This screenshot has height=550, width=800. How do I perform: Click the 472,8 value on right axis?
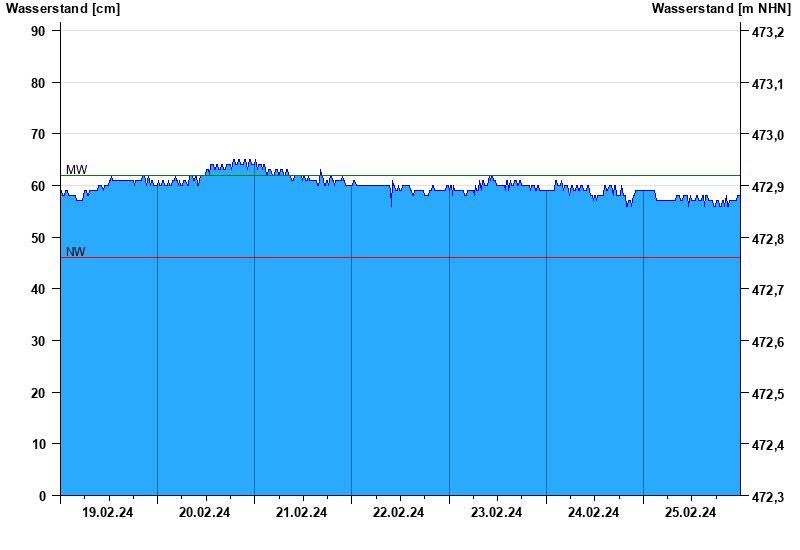coord(768,239)
